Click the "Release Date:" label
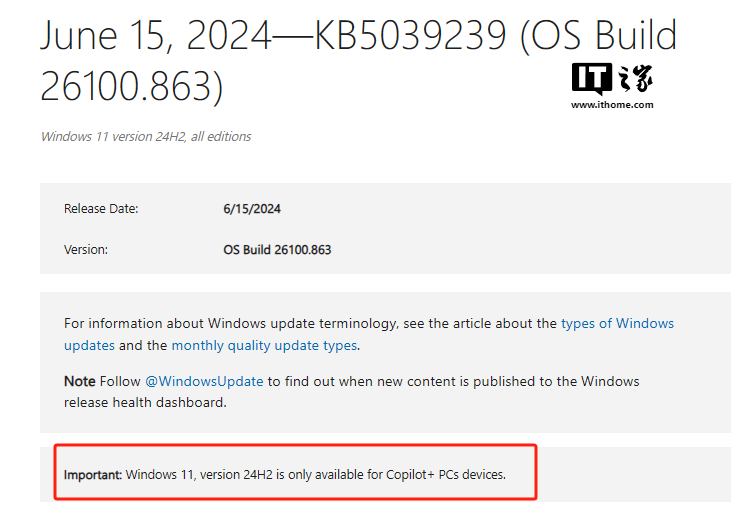Viewport: 741px width, 514px height. click(101, 209)
